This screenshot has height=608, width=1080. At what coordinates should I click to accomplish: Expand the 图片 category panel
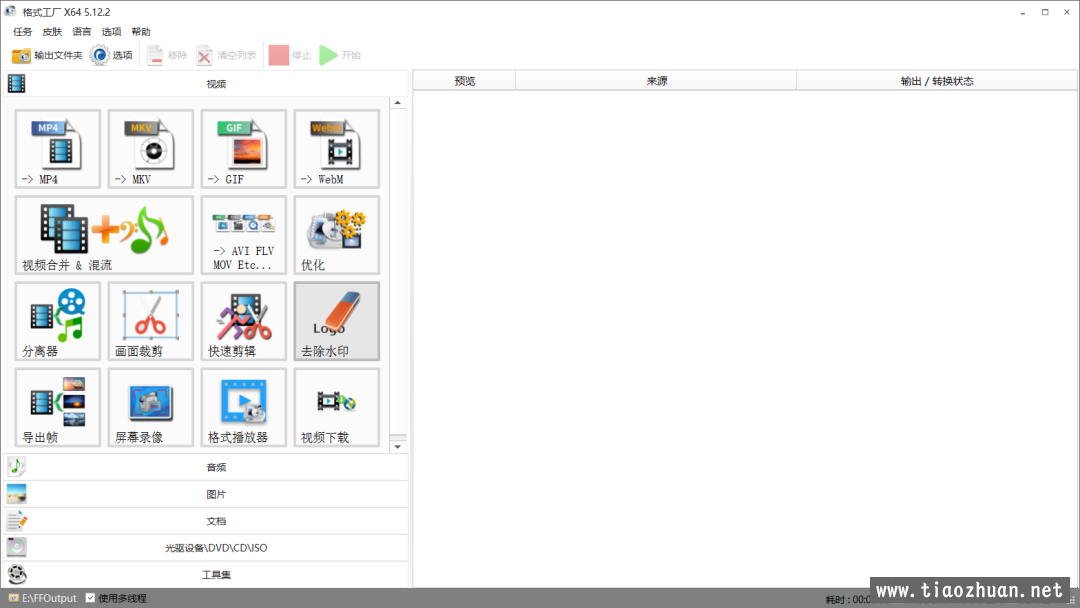tap(216, 494)
